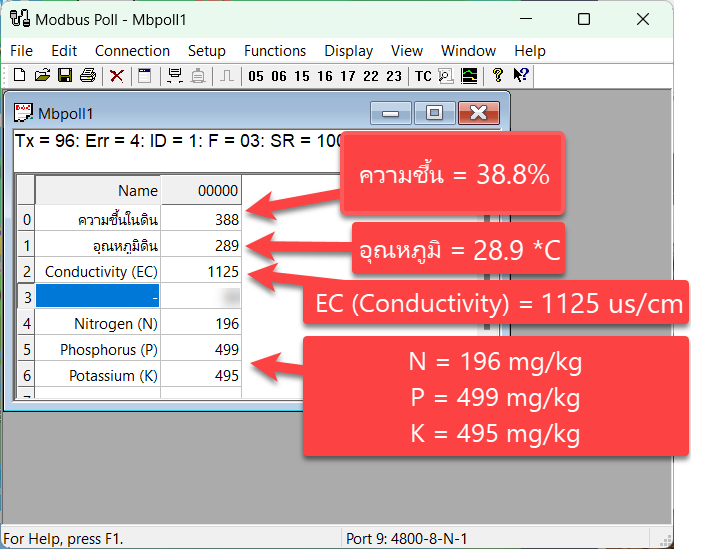Open the Display menu
The width and height of the screenshot is (706, 549).
point(348,51)
